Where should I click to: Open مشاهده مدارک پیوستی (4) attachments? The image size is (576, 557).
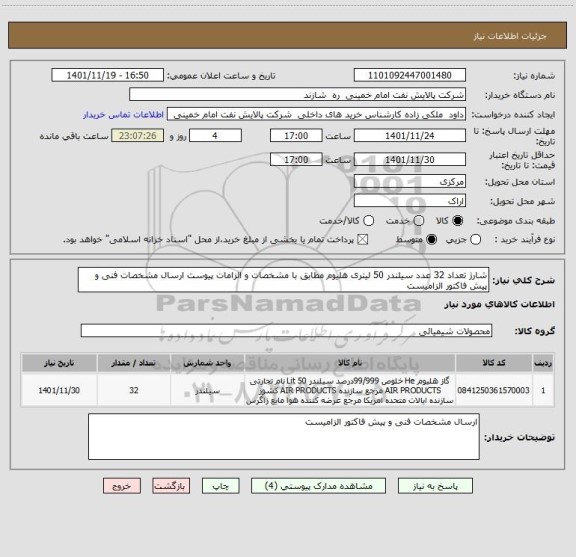pyautogui.click(x=318, y=486)
